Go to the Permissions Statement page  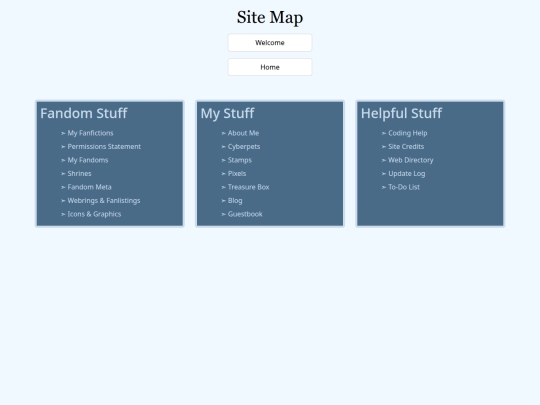(104, 146)
